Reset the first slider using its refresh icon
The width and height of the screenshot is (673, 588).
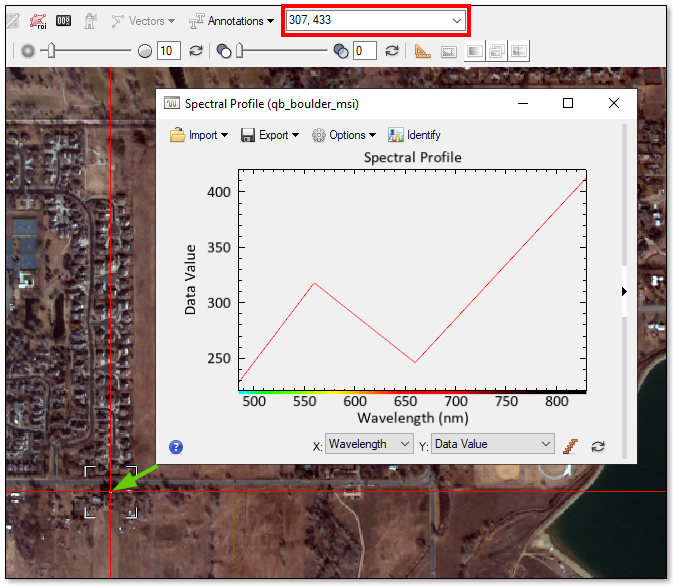pyautogui.click(x=196, y=51)
